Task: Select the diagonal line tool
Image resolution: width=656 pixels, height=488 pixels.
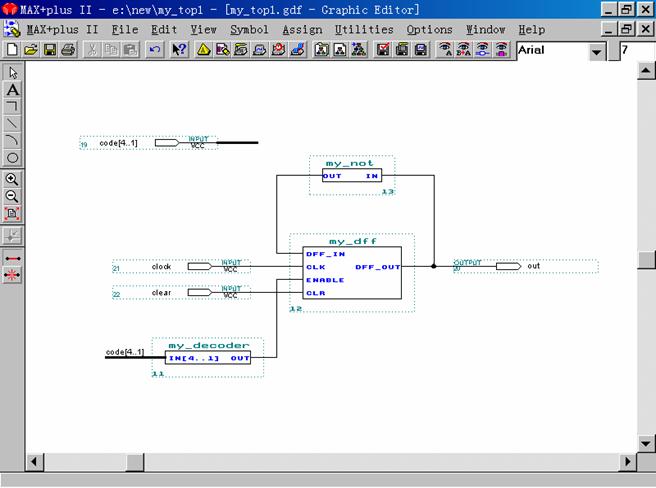Action: (x=13, y=123)
